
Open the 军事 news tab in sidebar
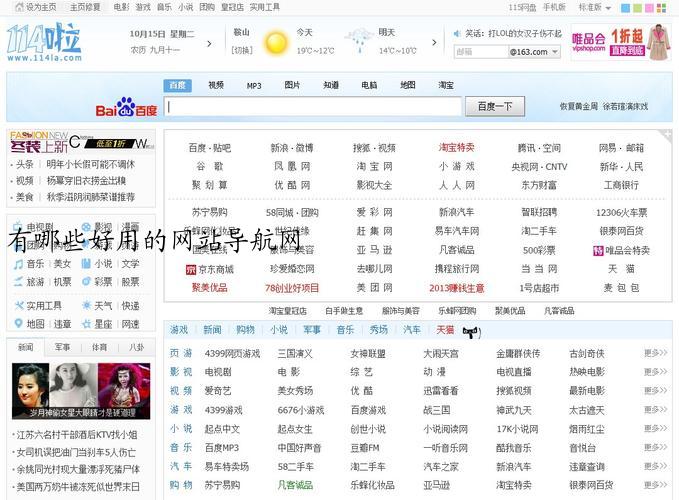click(63, 347)
